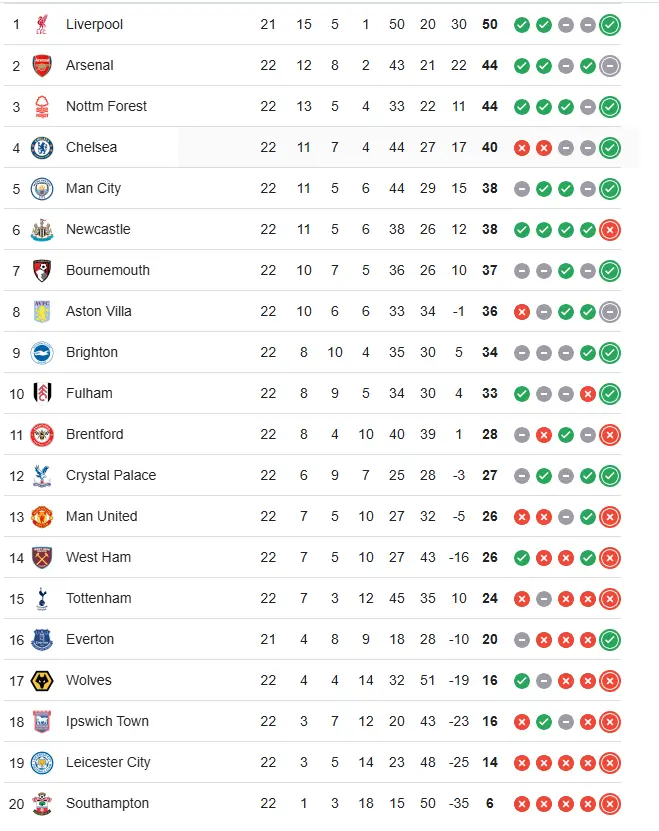Viewport: 659px width, 831px height.
Task: Open the Everton club crest
Action: [42, 639]
